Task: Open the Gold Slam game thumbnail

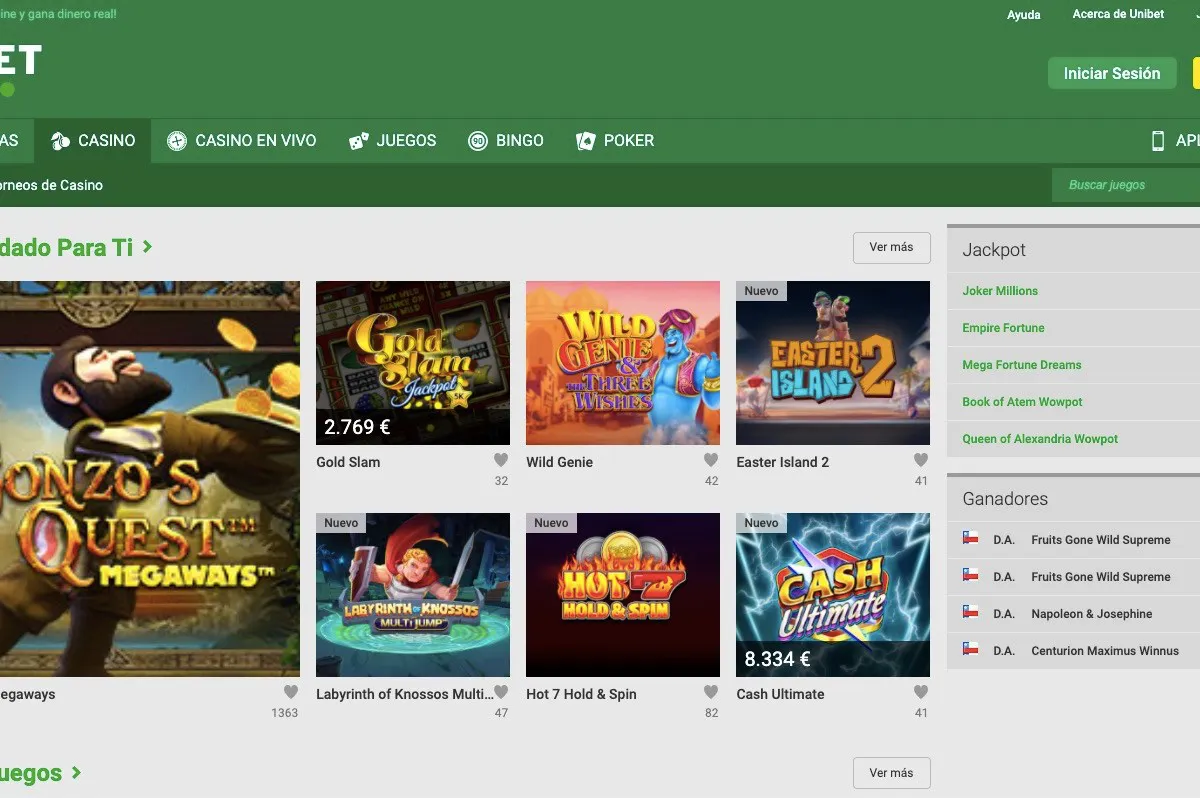Action: click(413, 363)
